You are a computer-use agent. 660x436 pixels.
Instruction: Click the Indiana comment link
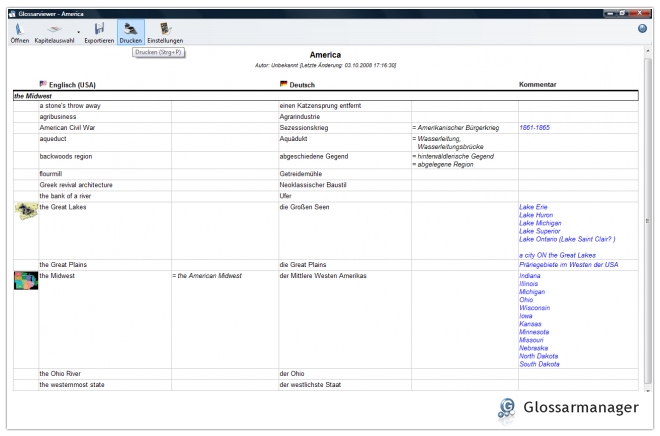(x=530, y=275)
